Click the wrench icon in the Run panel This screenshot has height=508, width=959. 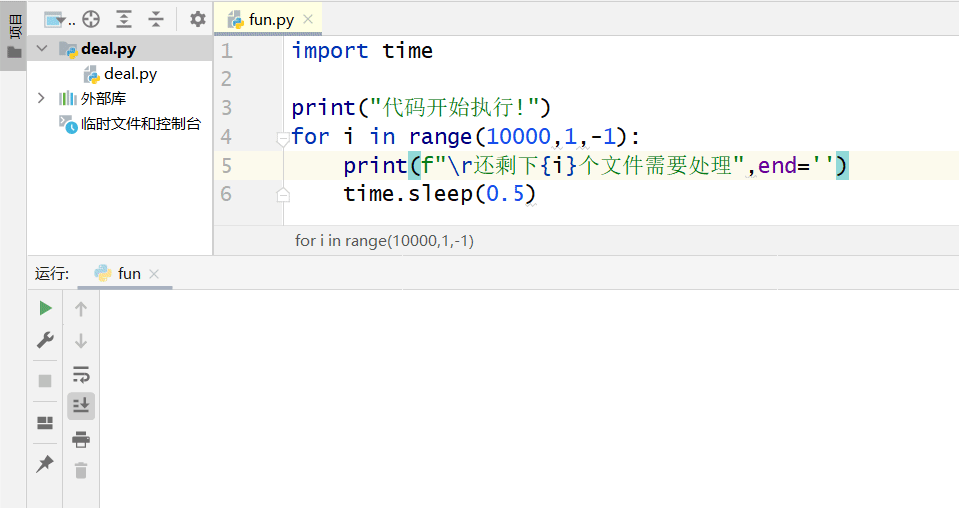click(x=45, y=340)
